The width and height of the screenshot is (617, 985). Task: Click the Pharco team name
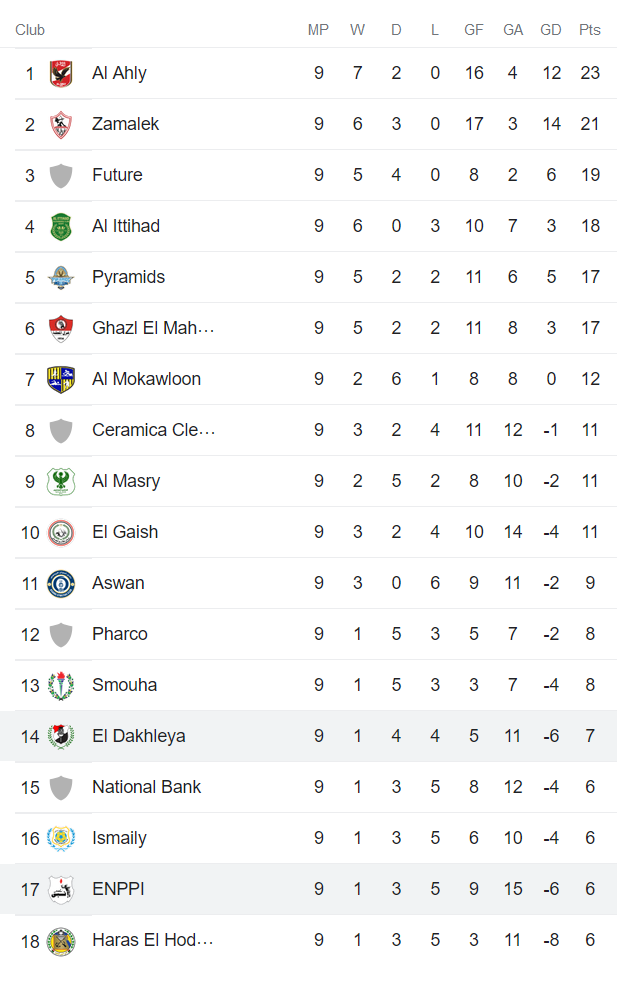119,633
